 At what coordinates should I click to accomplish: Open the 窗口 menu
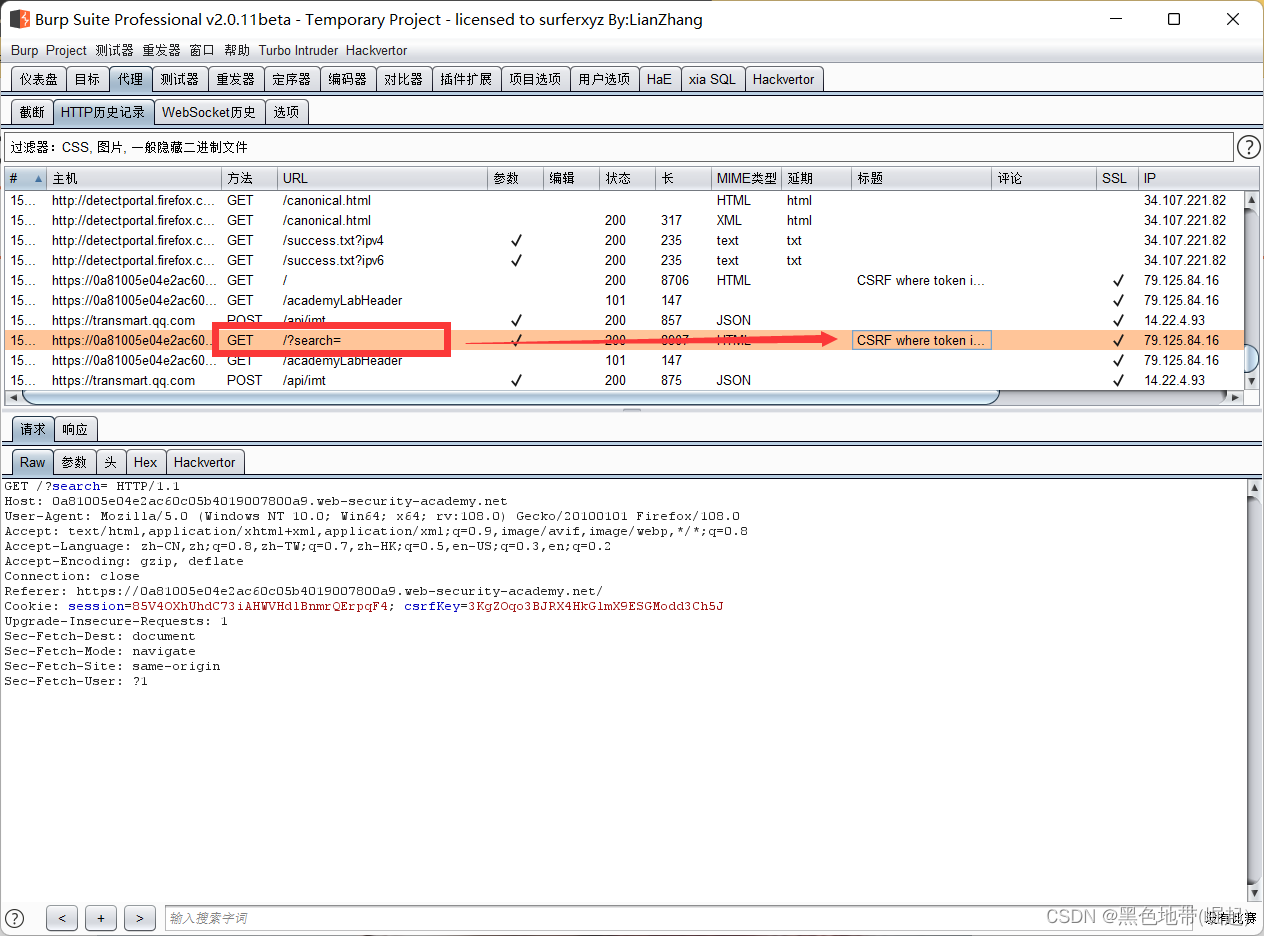coord(202,50)
